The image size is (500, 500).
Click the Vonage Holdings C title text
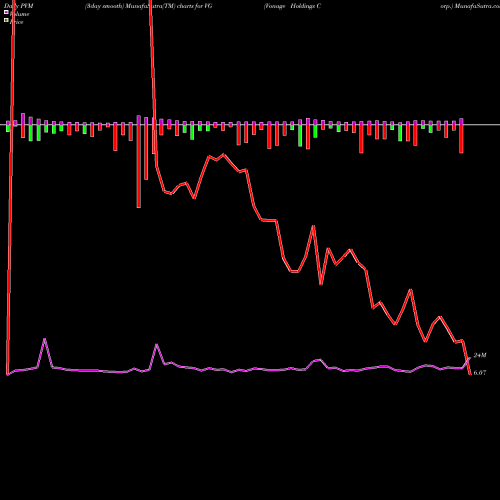point(292,6)
